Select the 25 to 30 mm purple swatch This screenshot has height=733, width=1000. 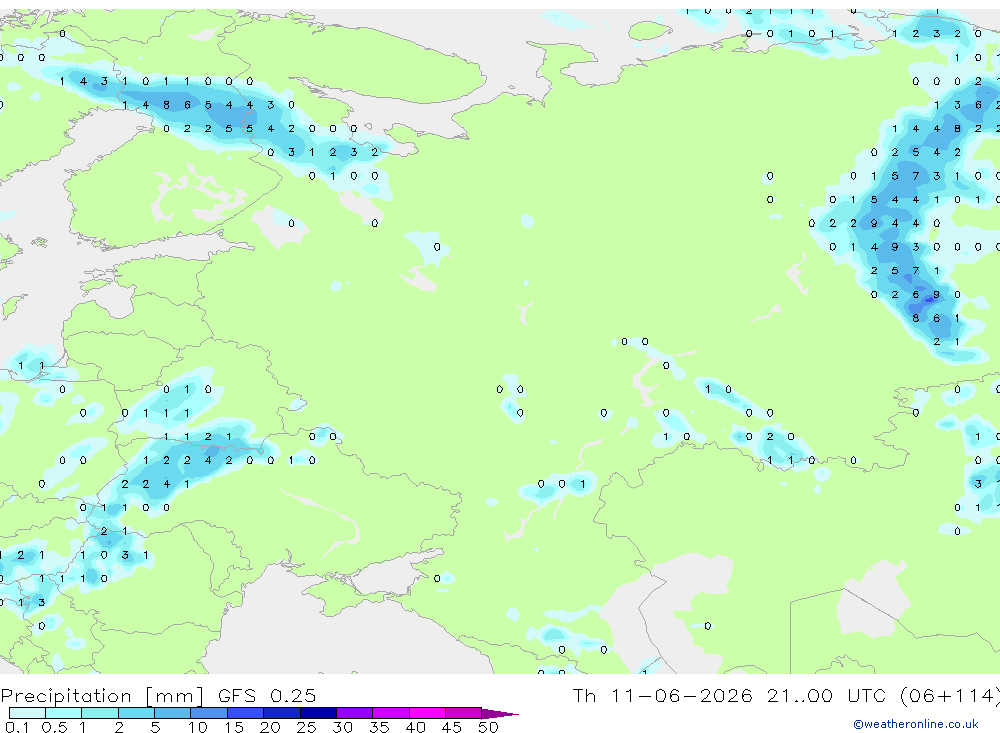point(318,713)
